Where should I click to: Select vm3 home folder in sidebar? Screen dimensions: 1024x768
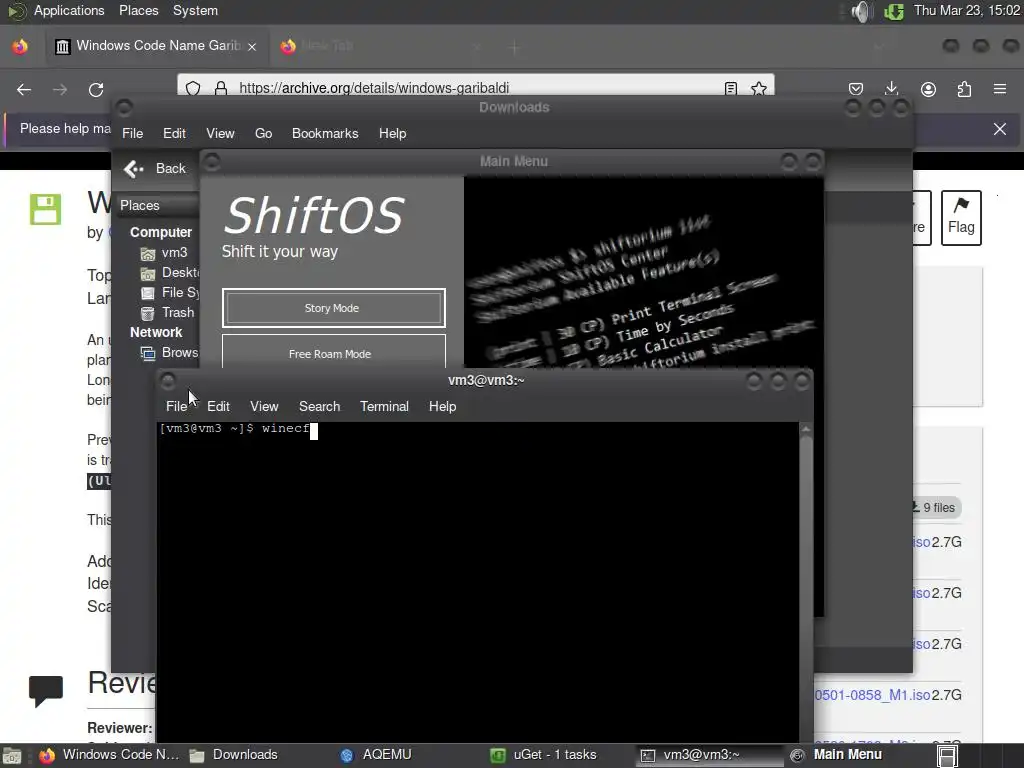tap(165, 253)
